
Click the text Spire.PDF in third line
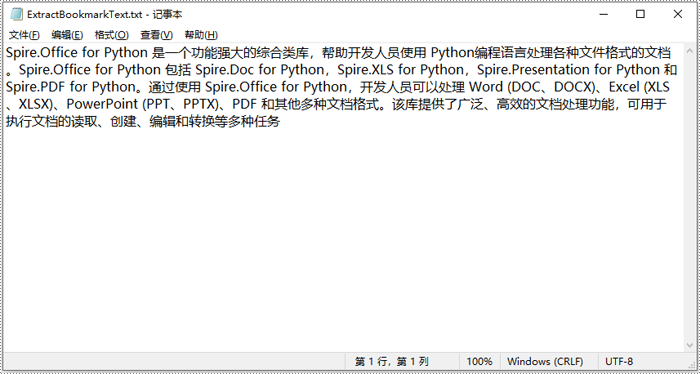click(36, 87)
